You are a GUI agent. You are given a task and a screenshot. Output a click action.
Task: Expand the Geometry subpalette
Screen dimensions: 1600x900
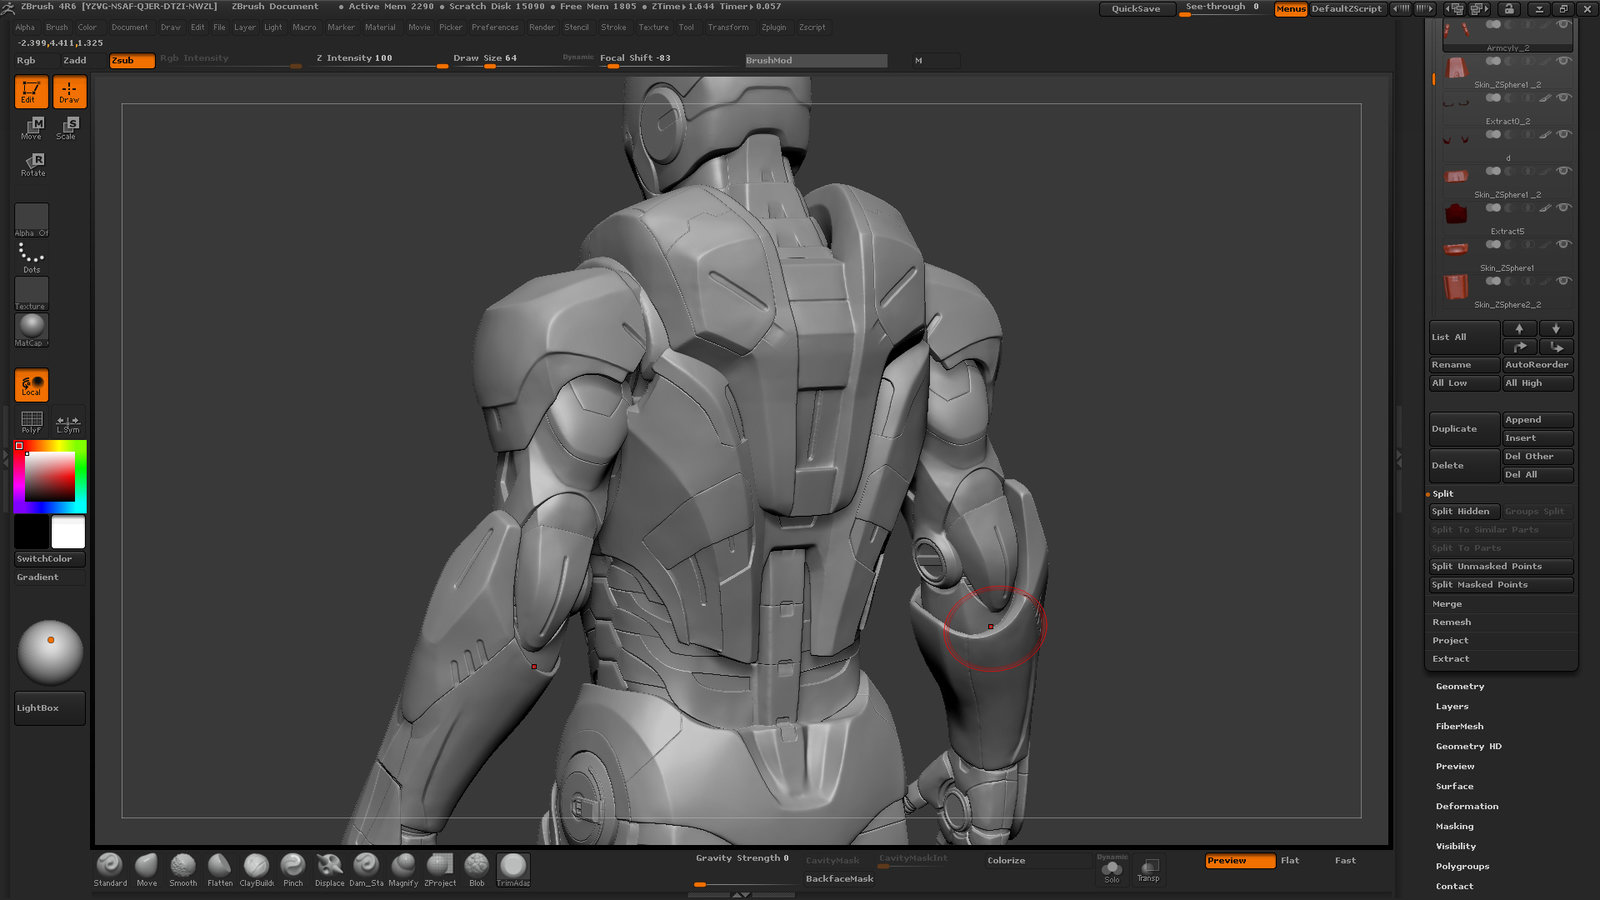tap(1460, 687)
